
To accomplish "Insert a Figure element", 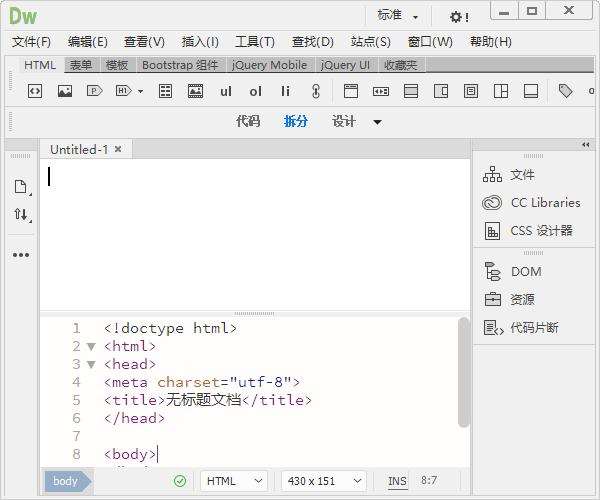I will coord(195,91).
